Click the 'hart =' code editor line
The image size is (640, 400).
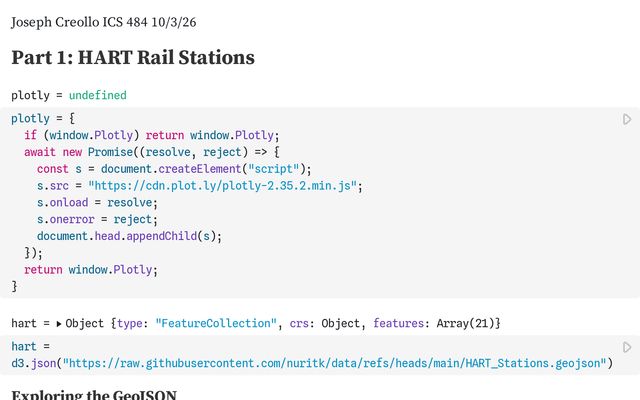(31, 346)
